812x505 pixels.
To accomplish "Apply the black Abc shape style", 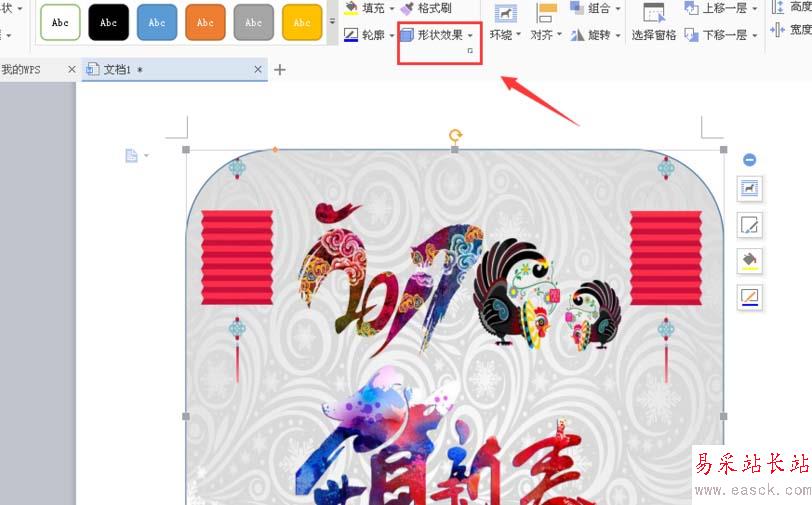I will (x=108, y=22).
